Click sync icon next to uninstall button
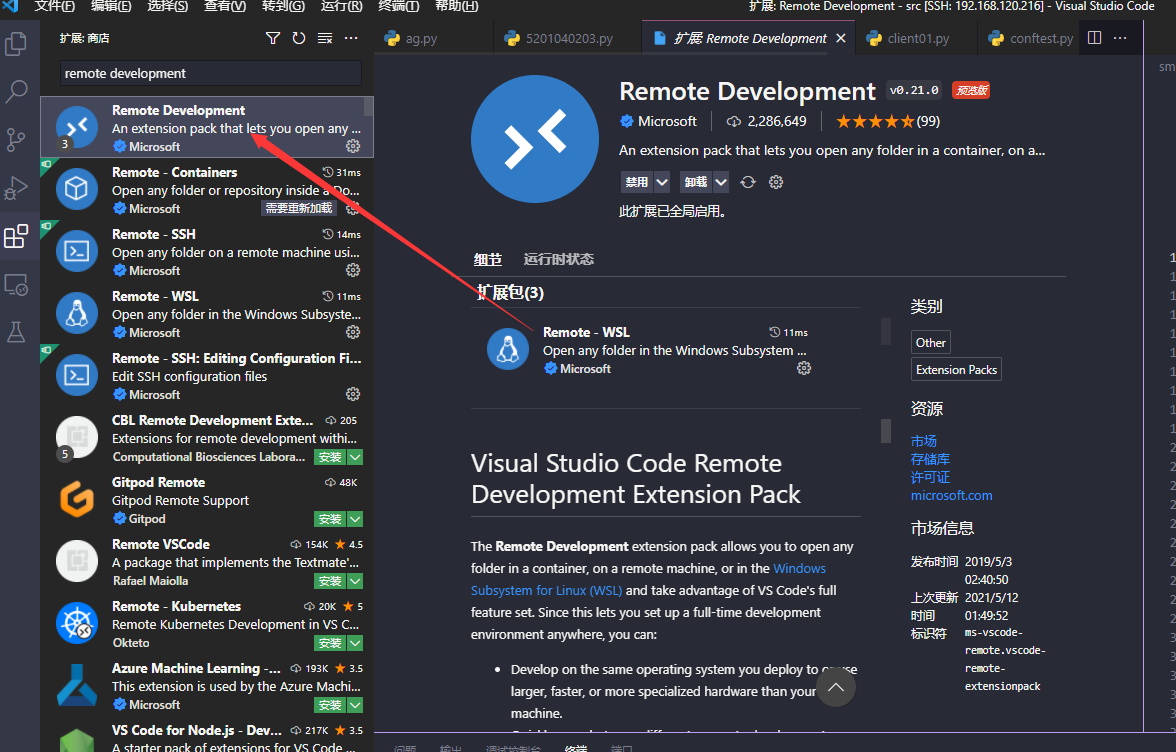Image resolution: width=1176 pixels, height=752 pixels. point(748,182)
